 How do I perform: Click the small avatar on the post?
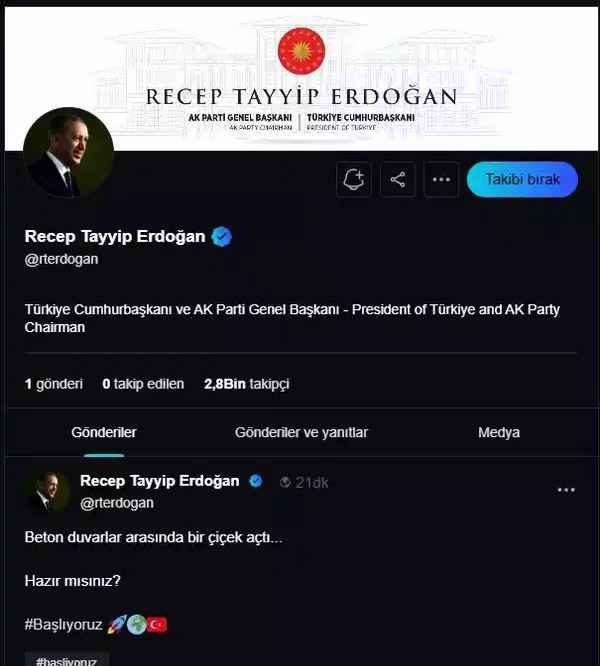point(46,492)
